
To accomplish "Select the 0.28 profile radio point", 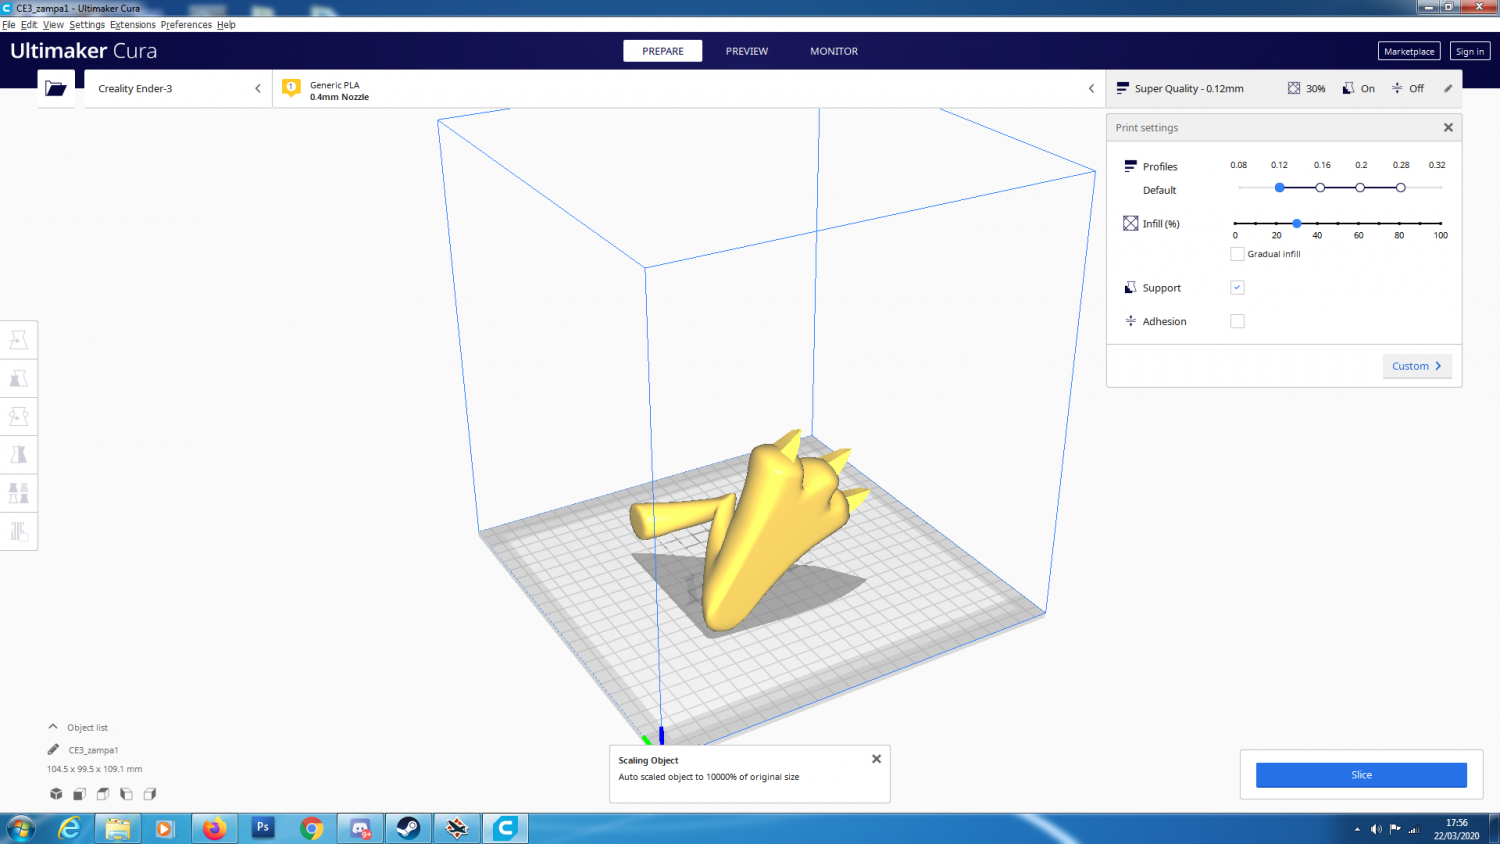I will (1401, 188).
